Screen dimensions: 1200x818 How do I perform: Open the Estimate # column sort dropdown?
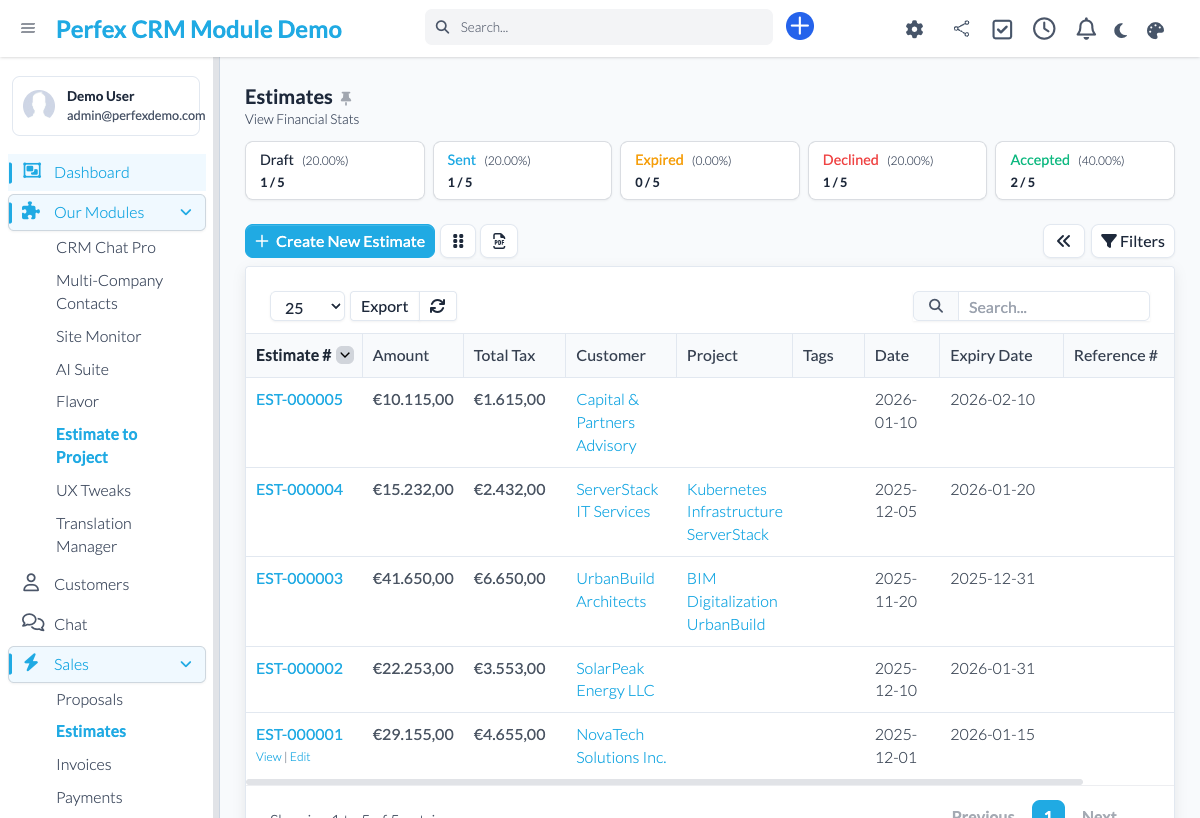point(344,355)
